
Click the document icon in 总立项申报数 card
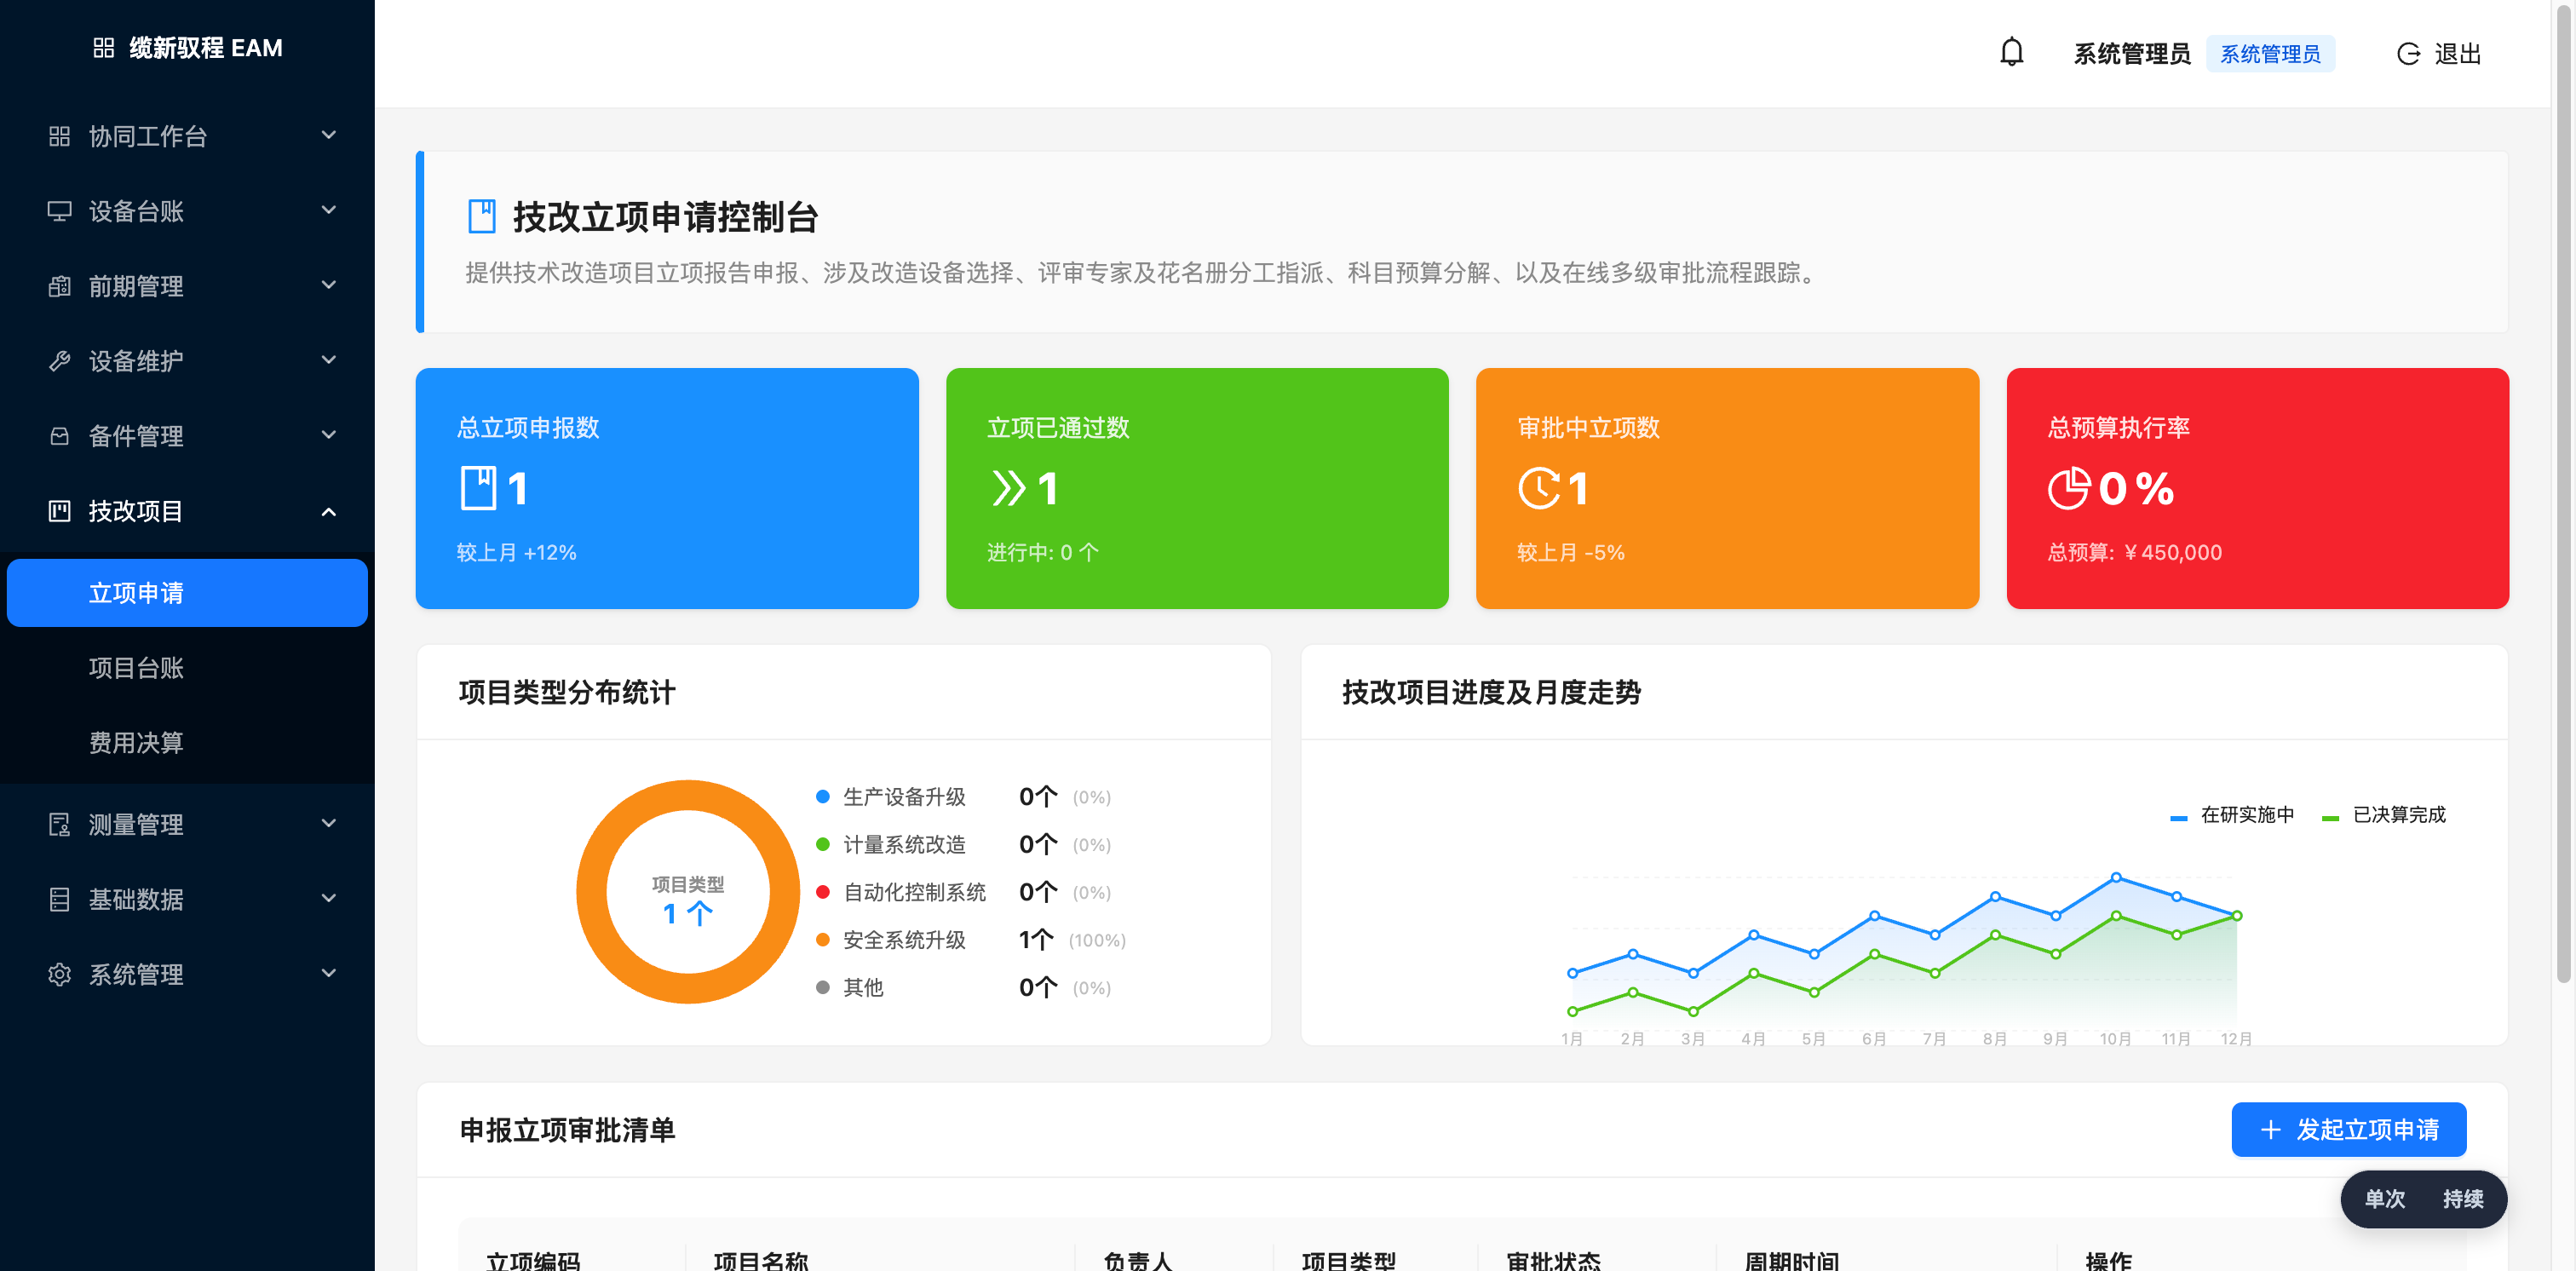point(478,488)
